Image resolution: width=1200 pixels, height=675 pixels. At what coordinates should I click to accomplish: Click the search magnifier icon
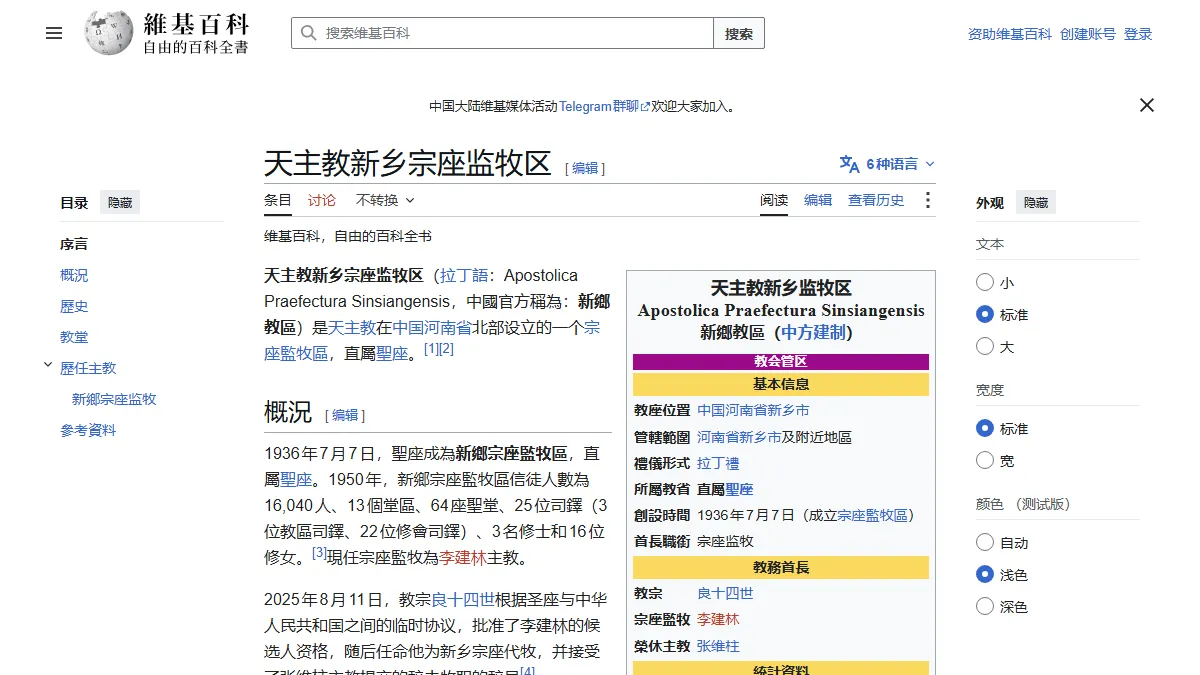coord(309,33)
